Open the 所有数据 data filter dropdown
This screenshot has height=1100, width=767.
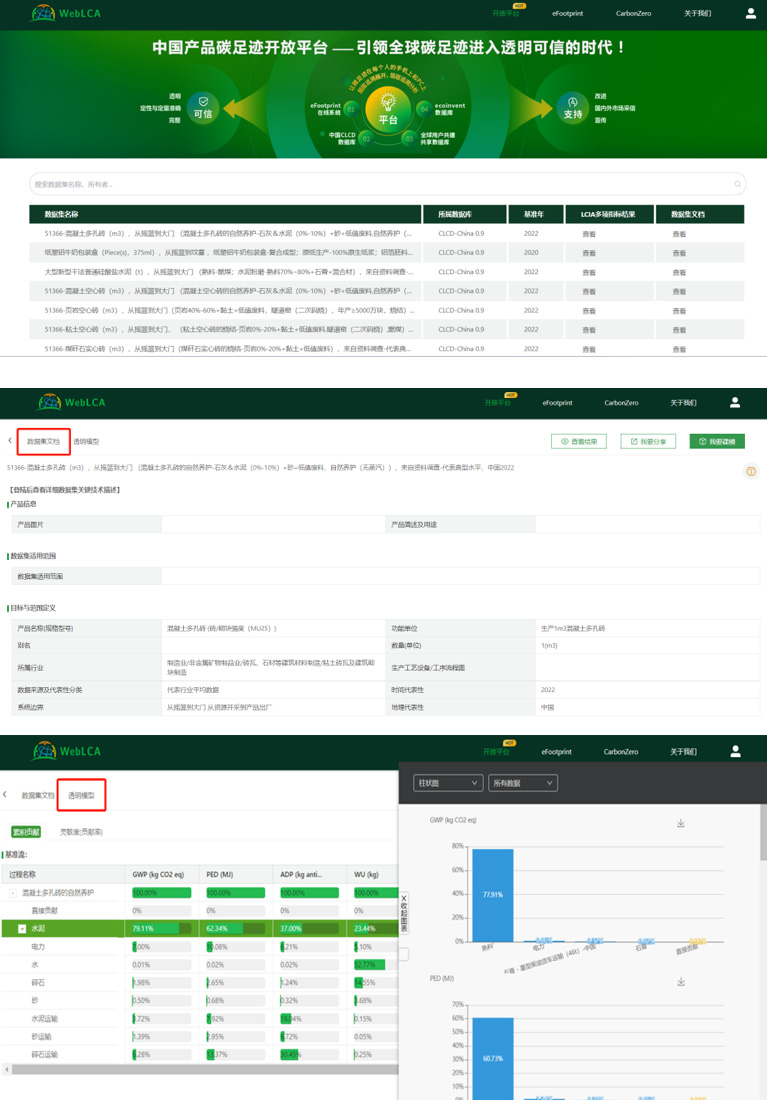523,783
